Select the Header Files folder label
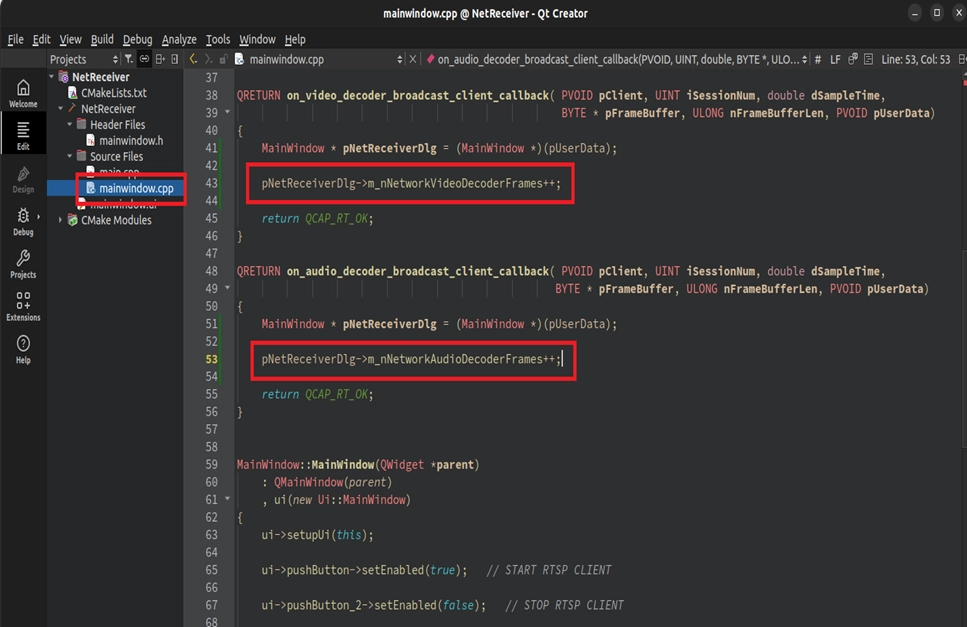 (x=117, y=125)
